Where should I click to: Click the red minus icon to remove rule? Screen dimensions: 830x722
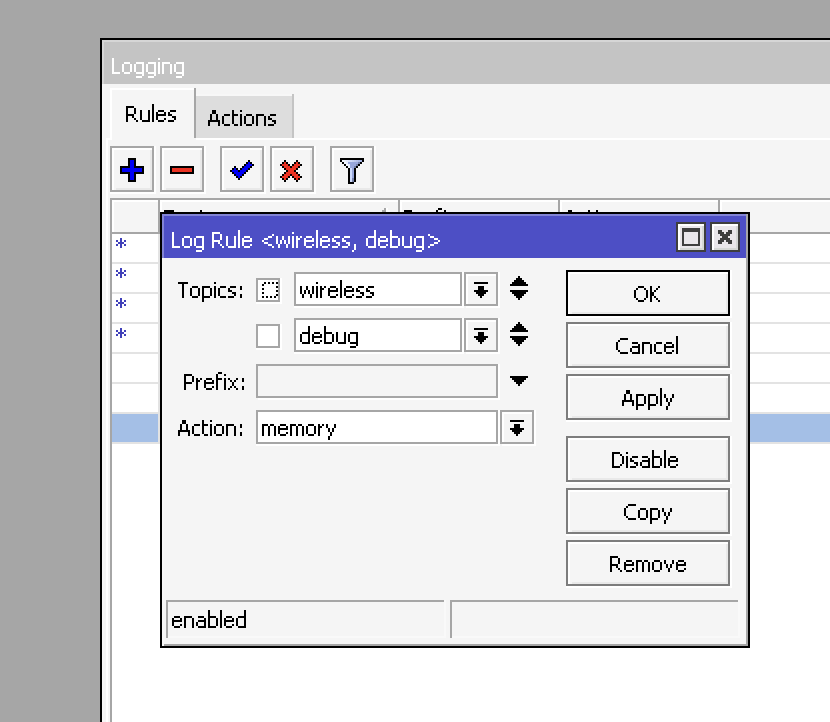(x=181, y=169)
